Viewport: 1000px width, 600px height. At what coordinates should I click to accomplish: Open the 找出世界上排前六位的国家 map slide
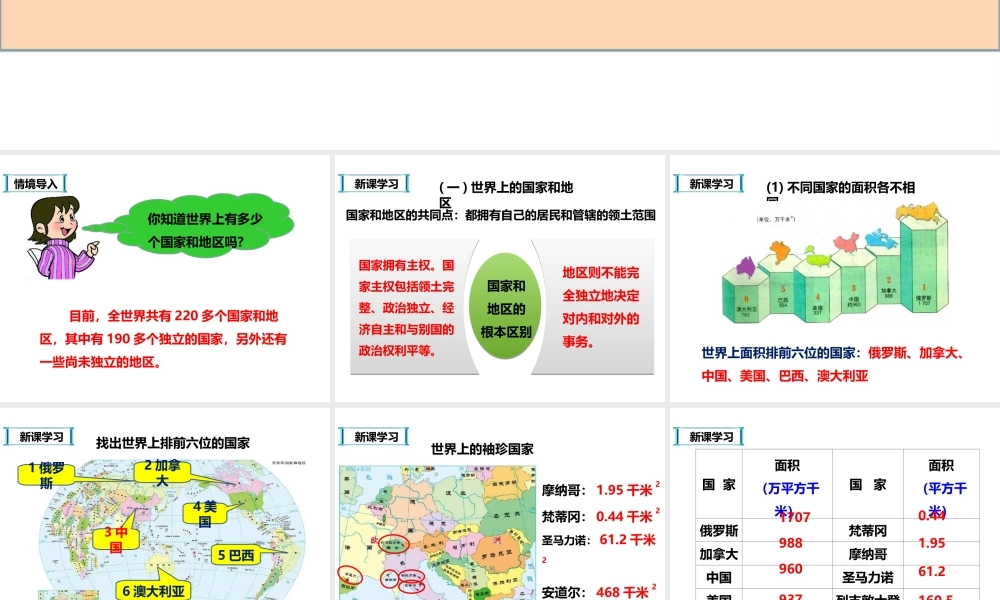(x=165, y=504)
